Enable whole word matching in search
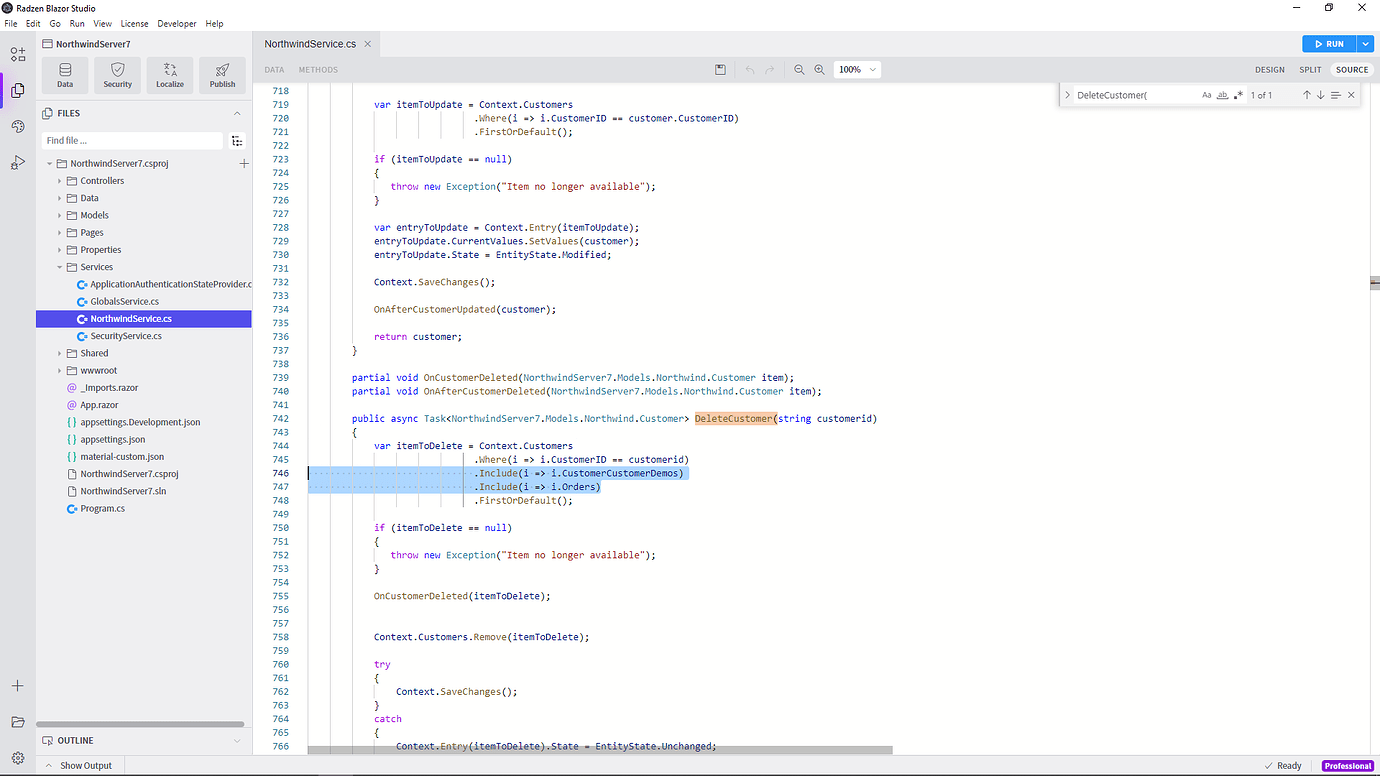 1222,95
